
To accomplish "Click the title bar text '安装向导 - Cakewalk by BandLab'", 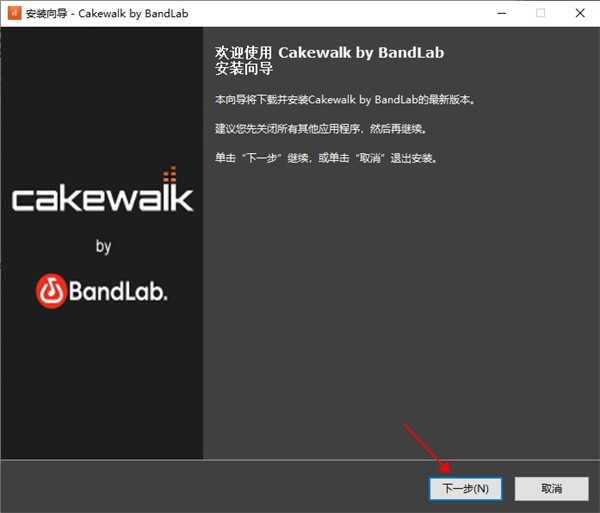I will (107, 13).
